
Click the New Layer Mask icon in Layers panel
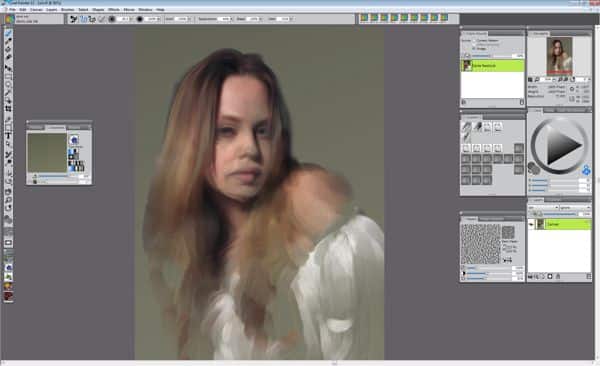pos(550,276)
